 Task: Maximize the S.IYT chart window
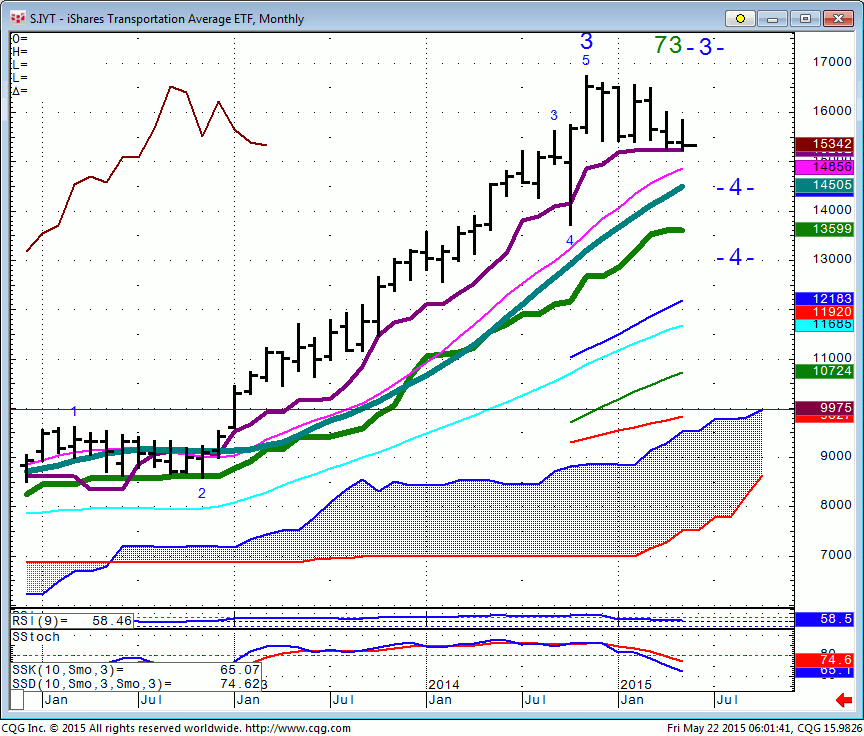(x=805, y=19)
